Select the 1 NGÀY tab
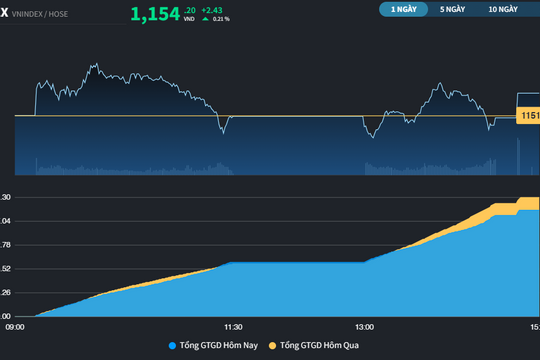Image resolution: width=540 pixels, height=360 pixels. [403, 9]
